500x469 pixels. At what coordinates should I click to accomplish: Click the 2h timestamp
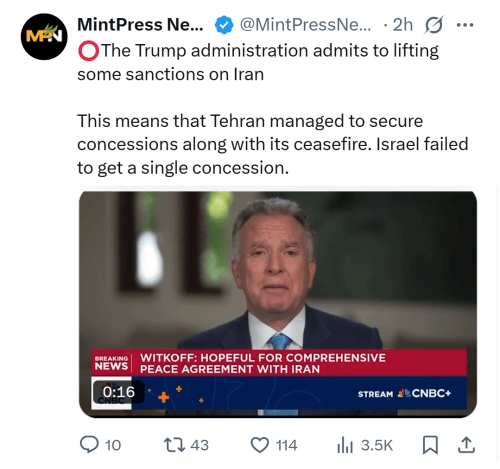(x=403, y=25)
